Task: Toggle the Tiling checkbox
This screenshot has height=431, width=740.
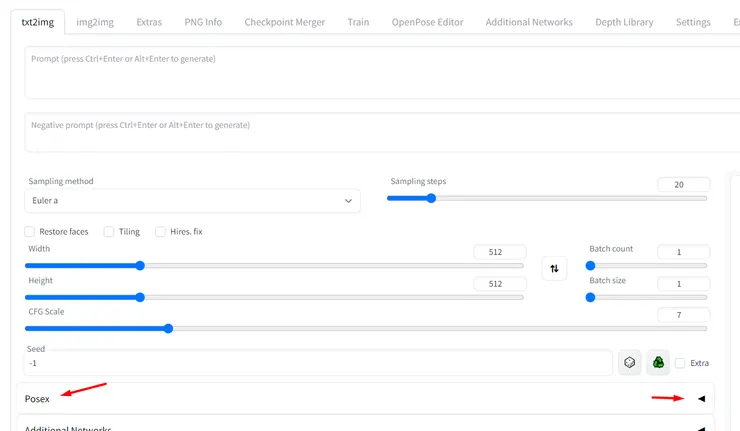Action: [109, 232]
